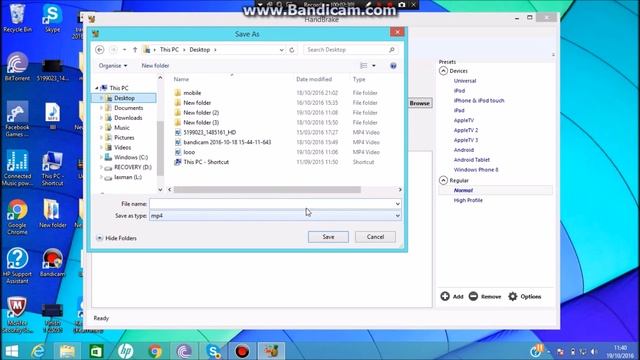Click Add preset plus icon
The width and height of the screenshot is (640, 360).
[445, 296]
